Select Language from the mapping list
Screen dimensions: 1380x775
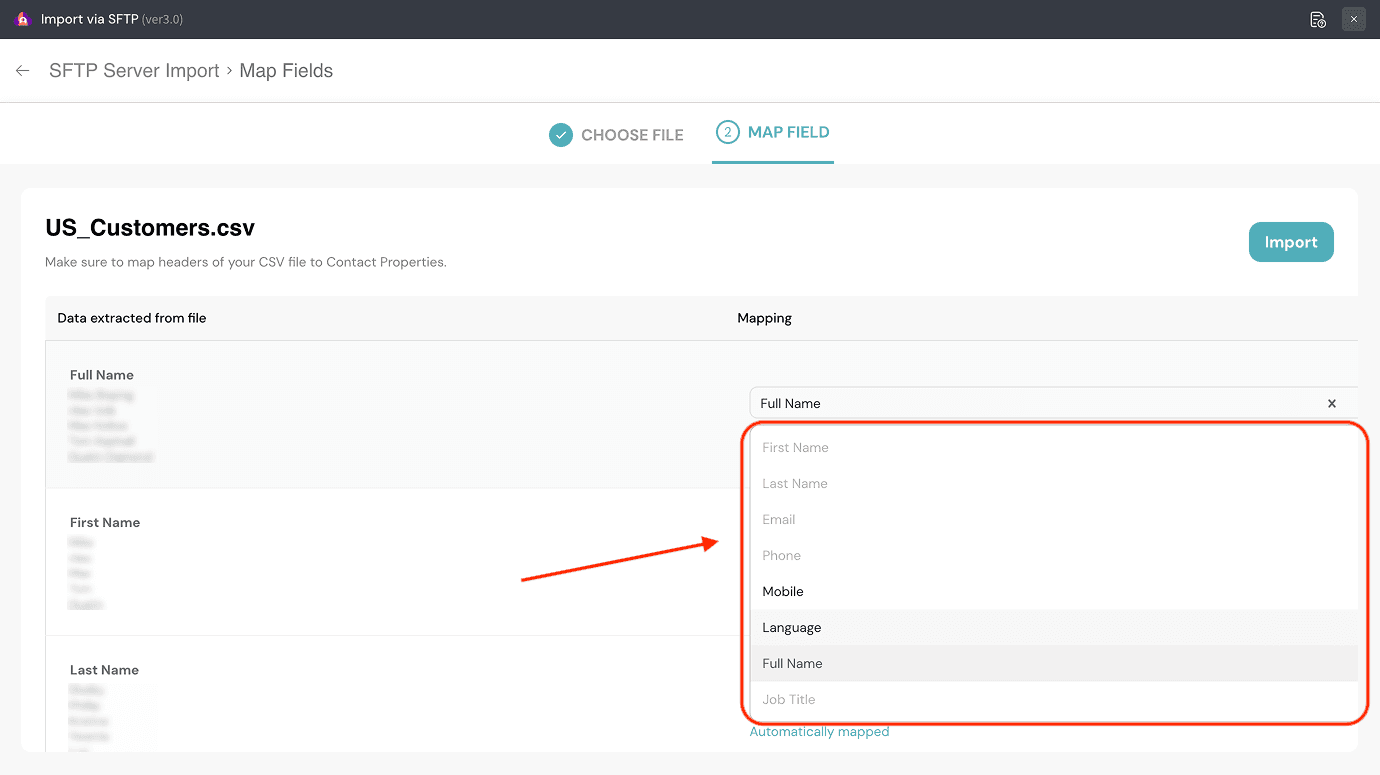(792, 628)
